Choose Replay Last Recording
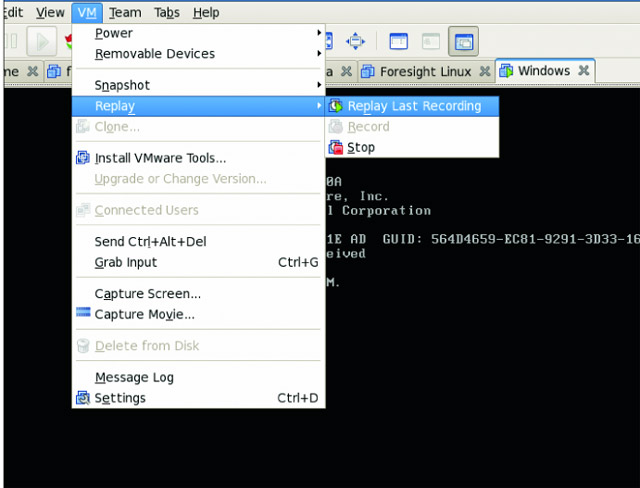This screenshot has width=640, height=488. [412, 106]
